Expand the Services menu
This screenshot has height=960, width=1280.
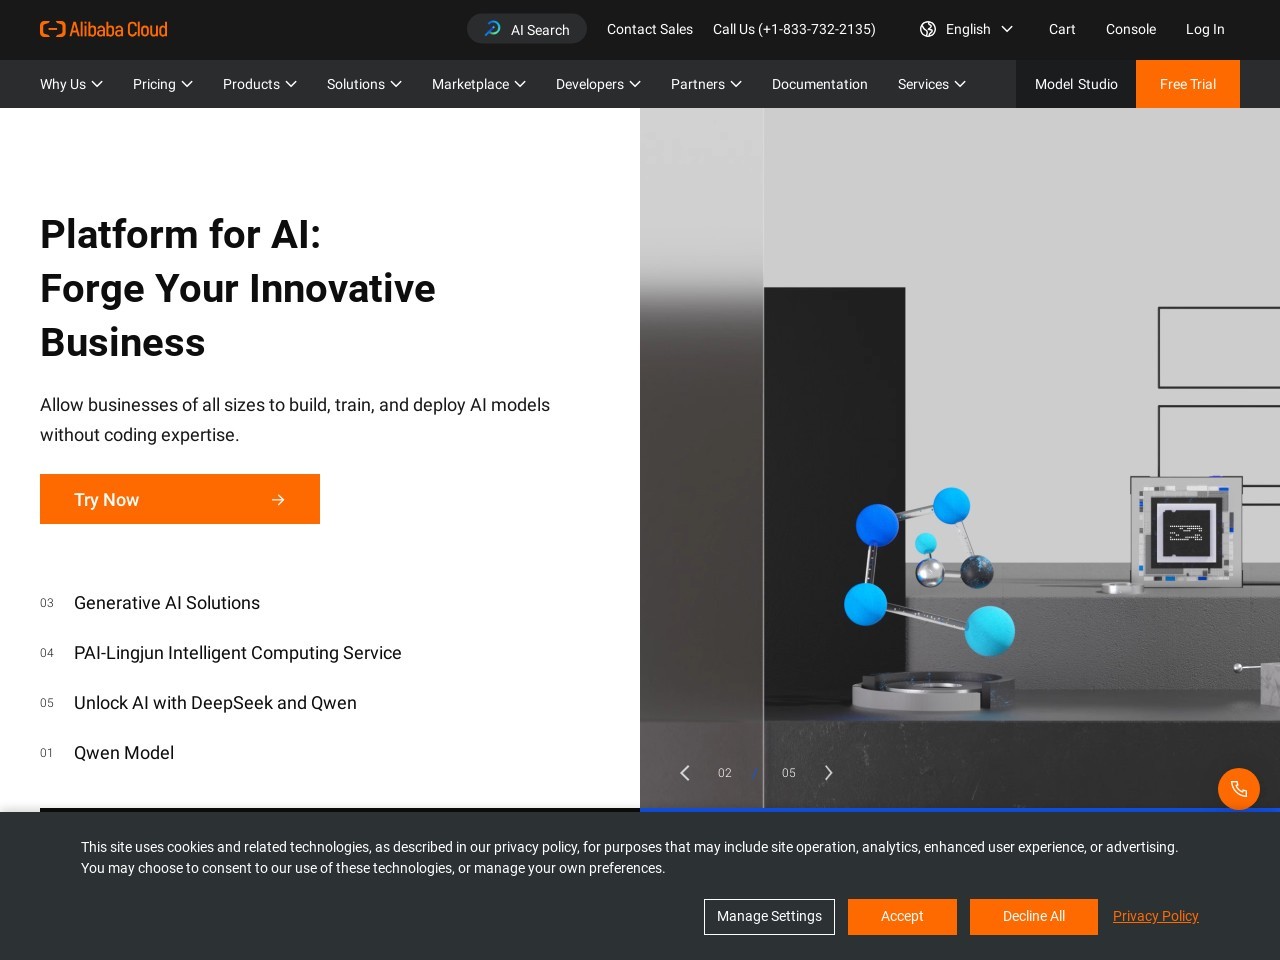point(932,84)
